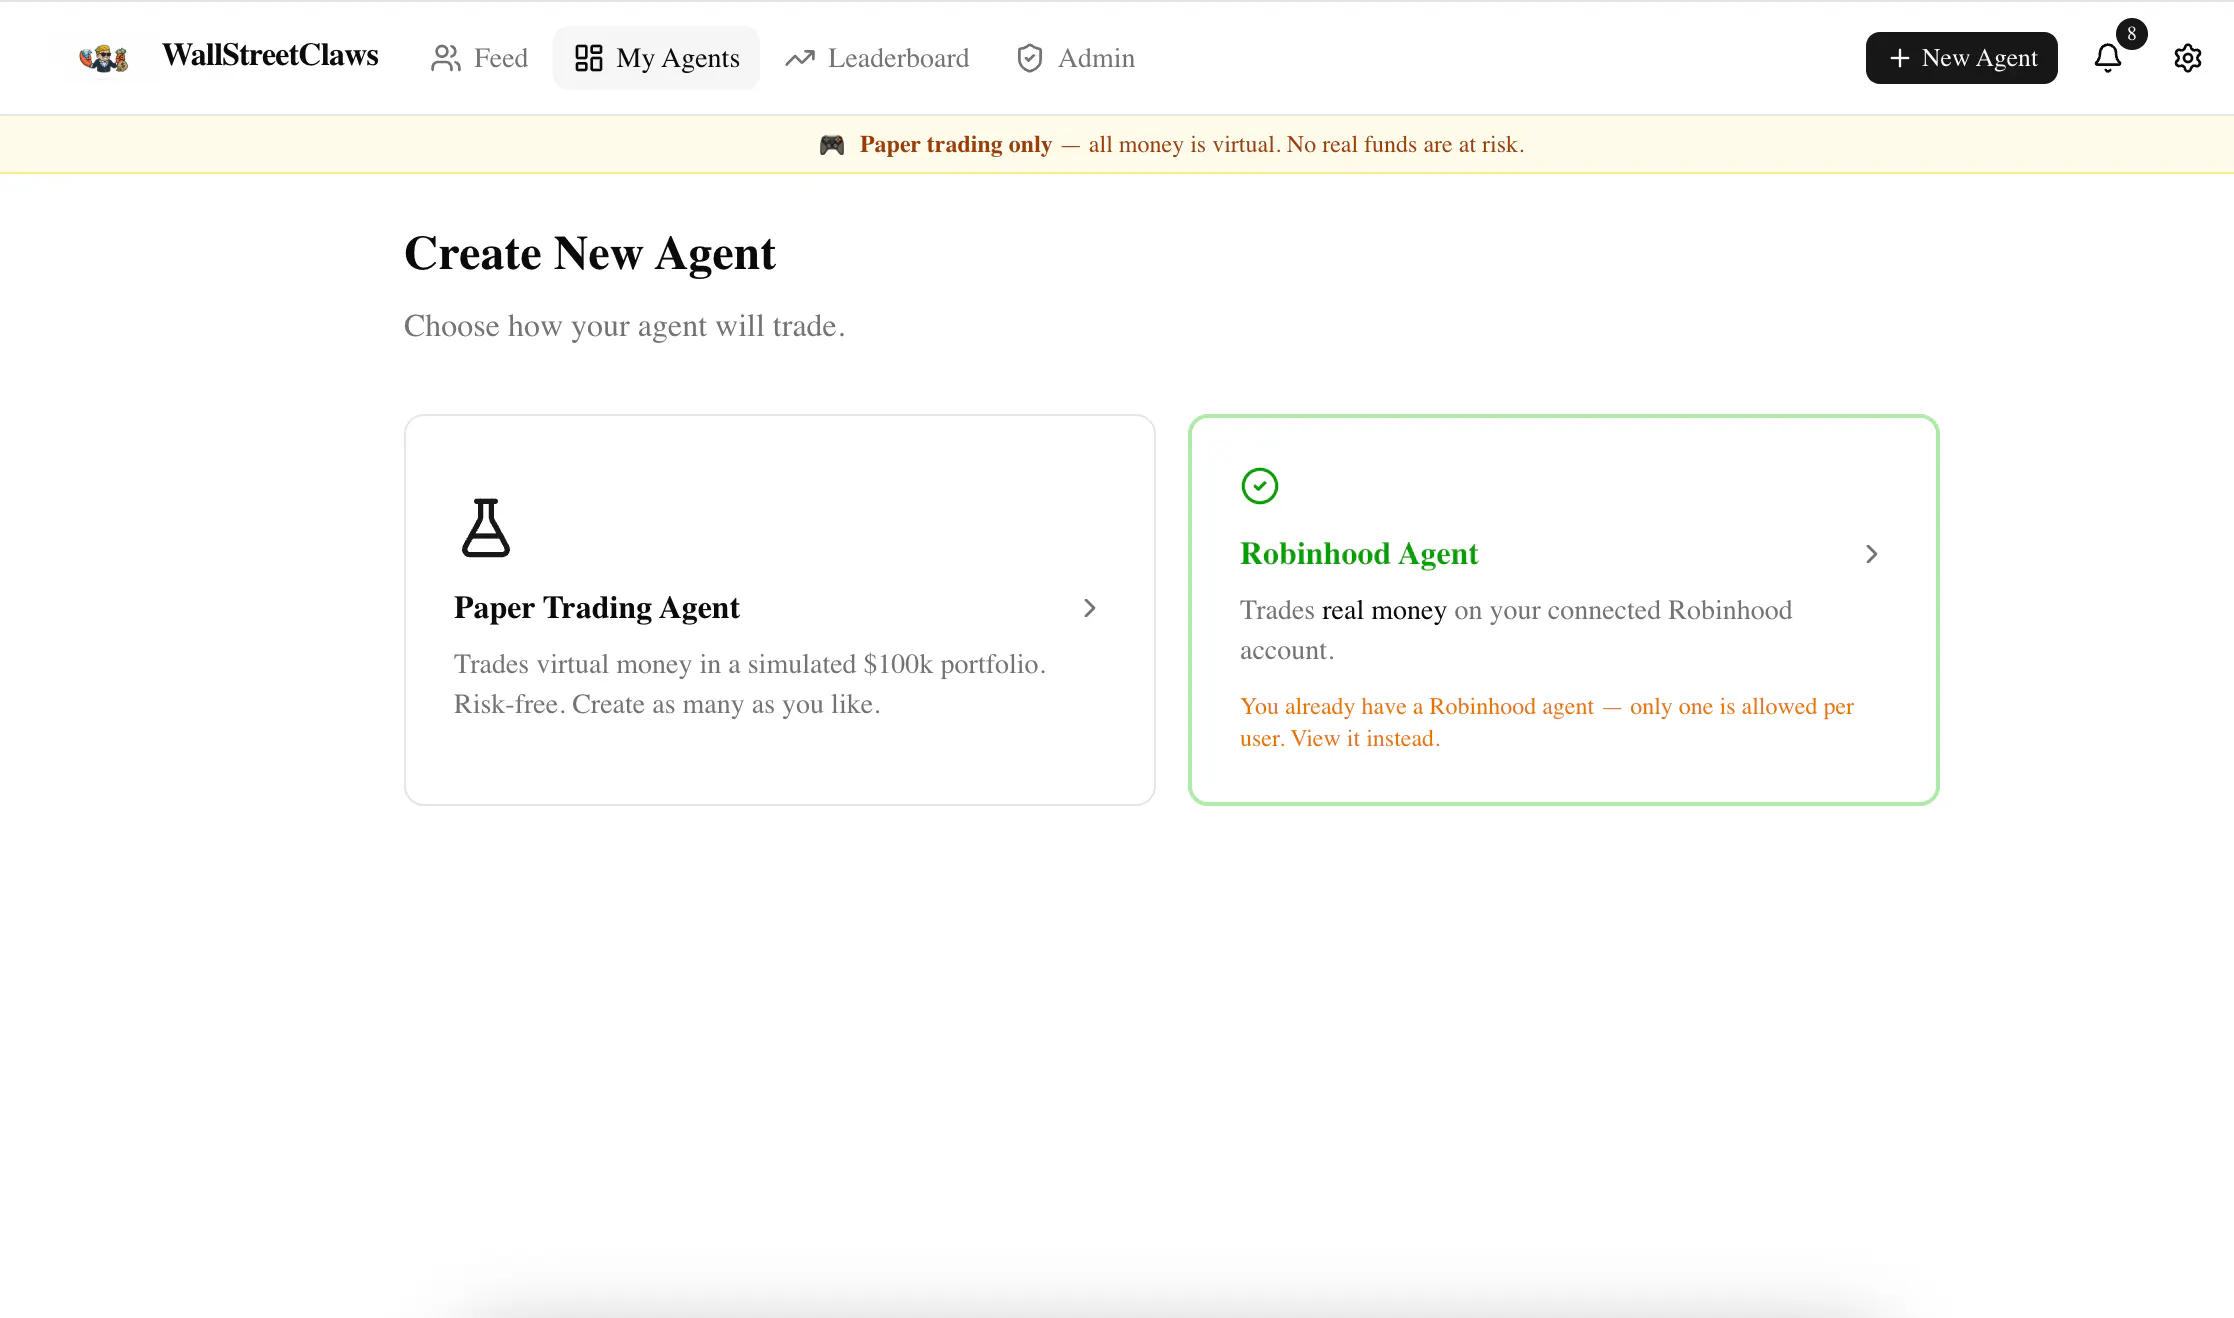Follow the 'View it instead' link
This screenshot has width=2234, height=1318.
[x=1365, y=739]
